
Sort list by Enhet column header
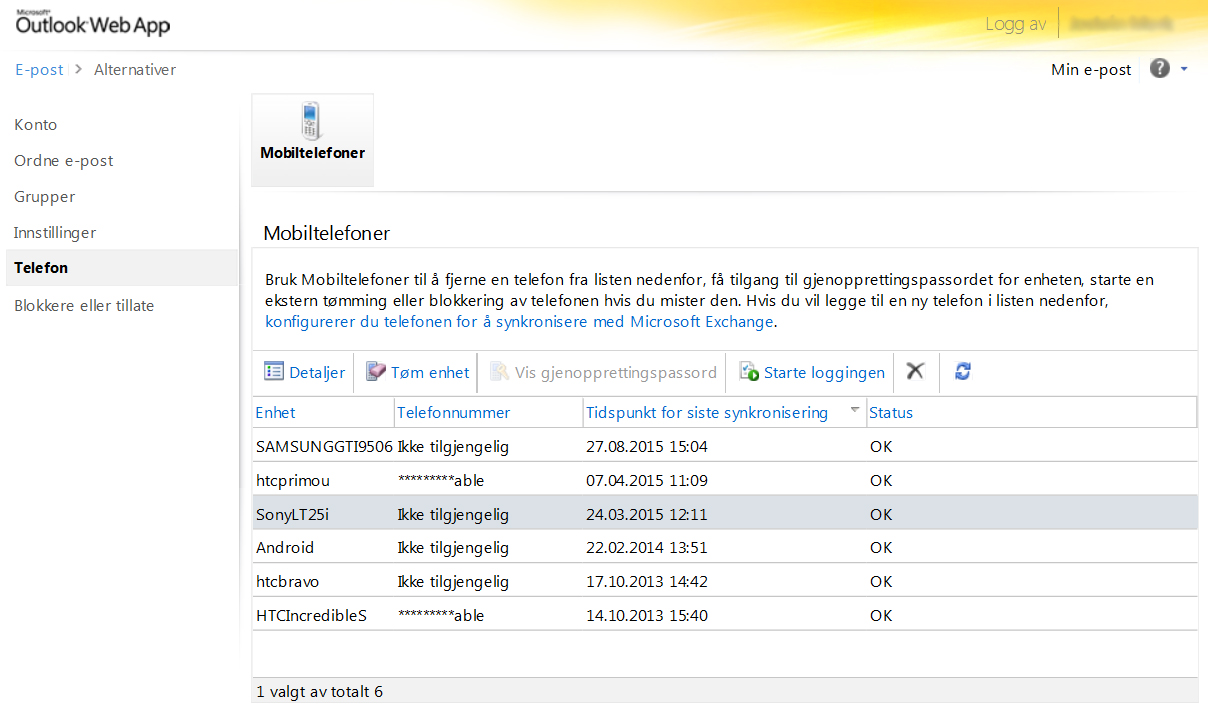pos(276,412)
